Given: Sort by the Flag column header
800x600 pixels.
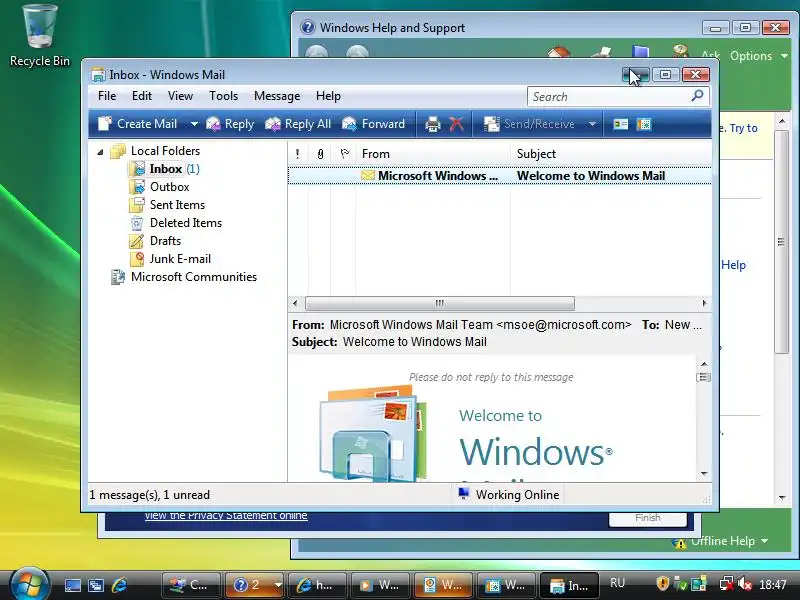Looking at the screenshot, I should [344, 154].
